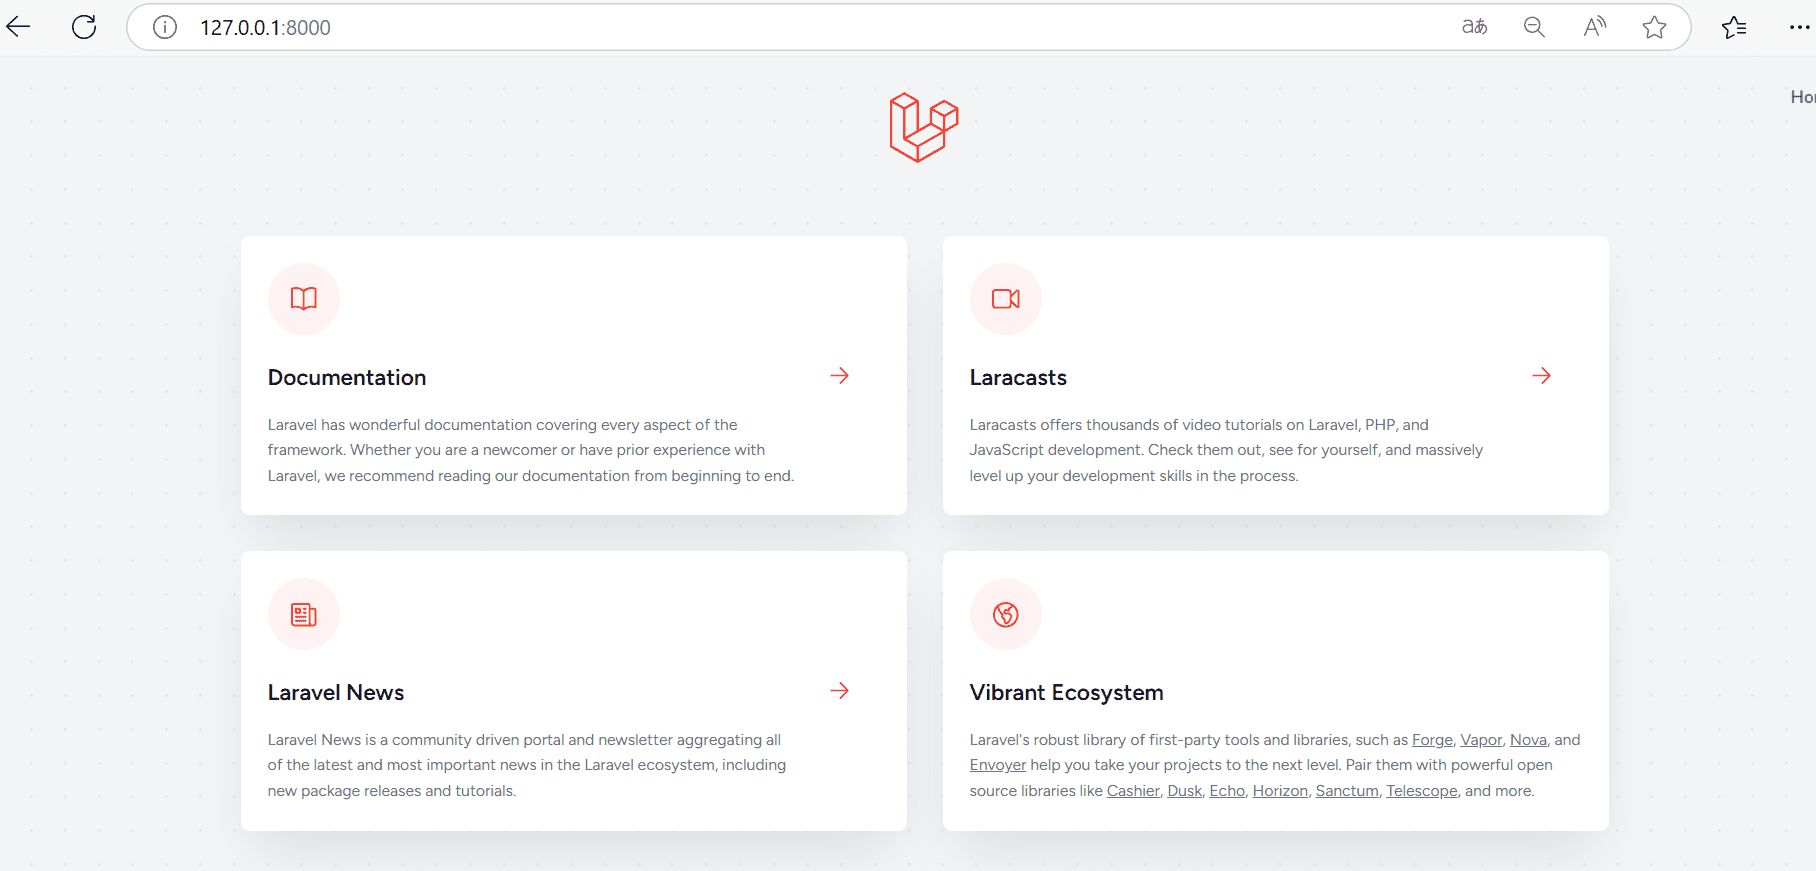1816x871 pixels.
Task: Click the red Laravel logo
Action: pos(924,127)
